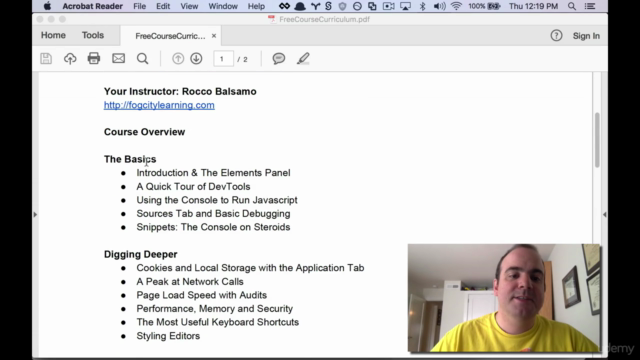
Task: Close the FreeCourseCurric... document tab
Action: tap(214, 36)
